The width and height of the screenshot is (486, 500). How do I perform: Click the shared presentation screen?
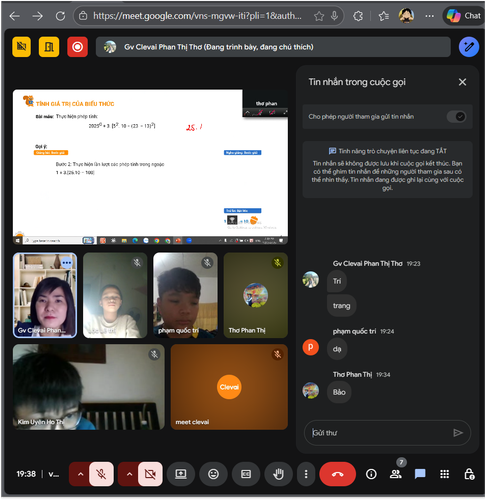click(150, 167)
